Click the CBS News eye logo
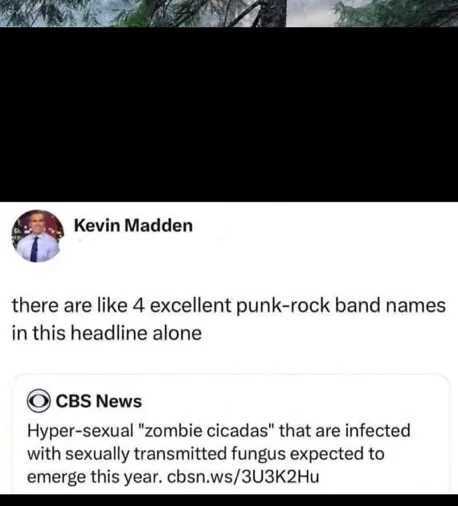Viewport: 458px width, 506px height. 38,401
